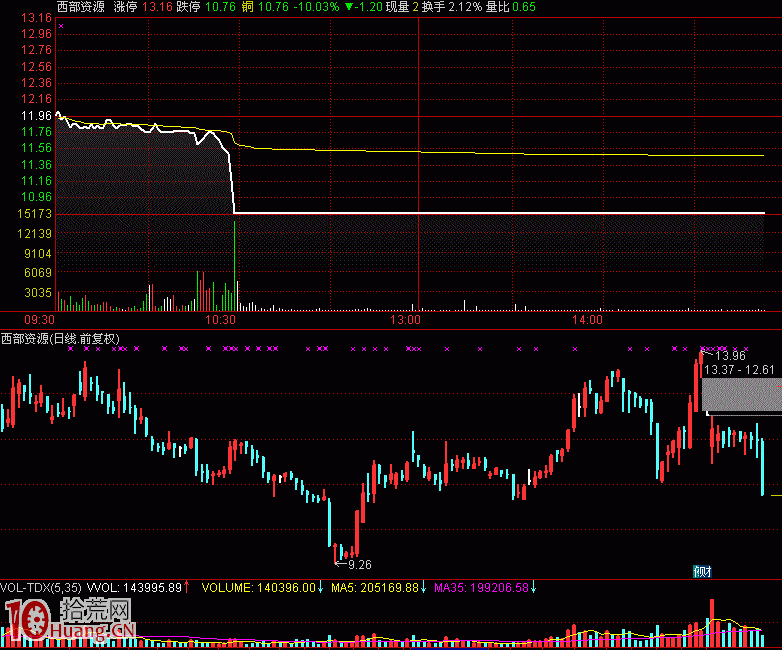Click the down arrow after MA35 value

[533, 587]
